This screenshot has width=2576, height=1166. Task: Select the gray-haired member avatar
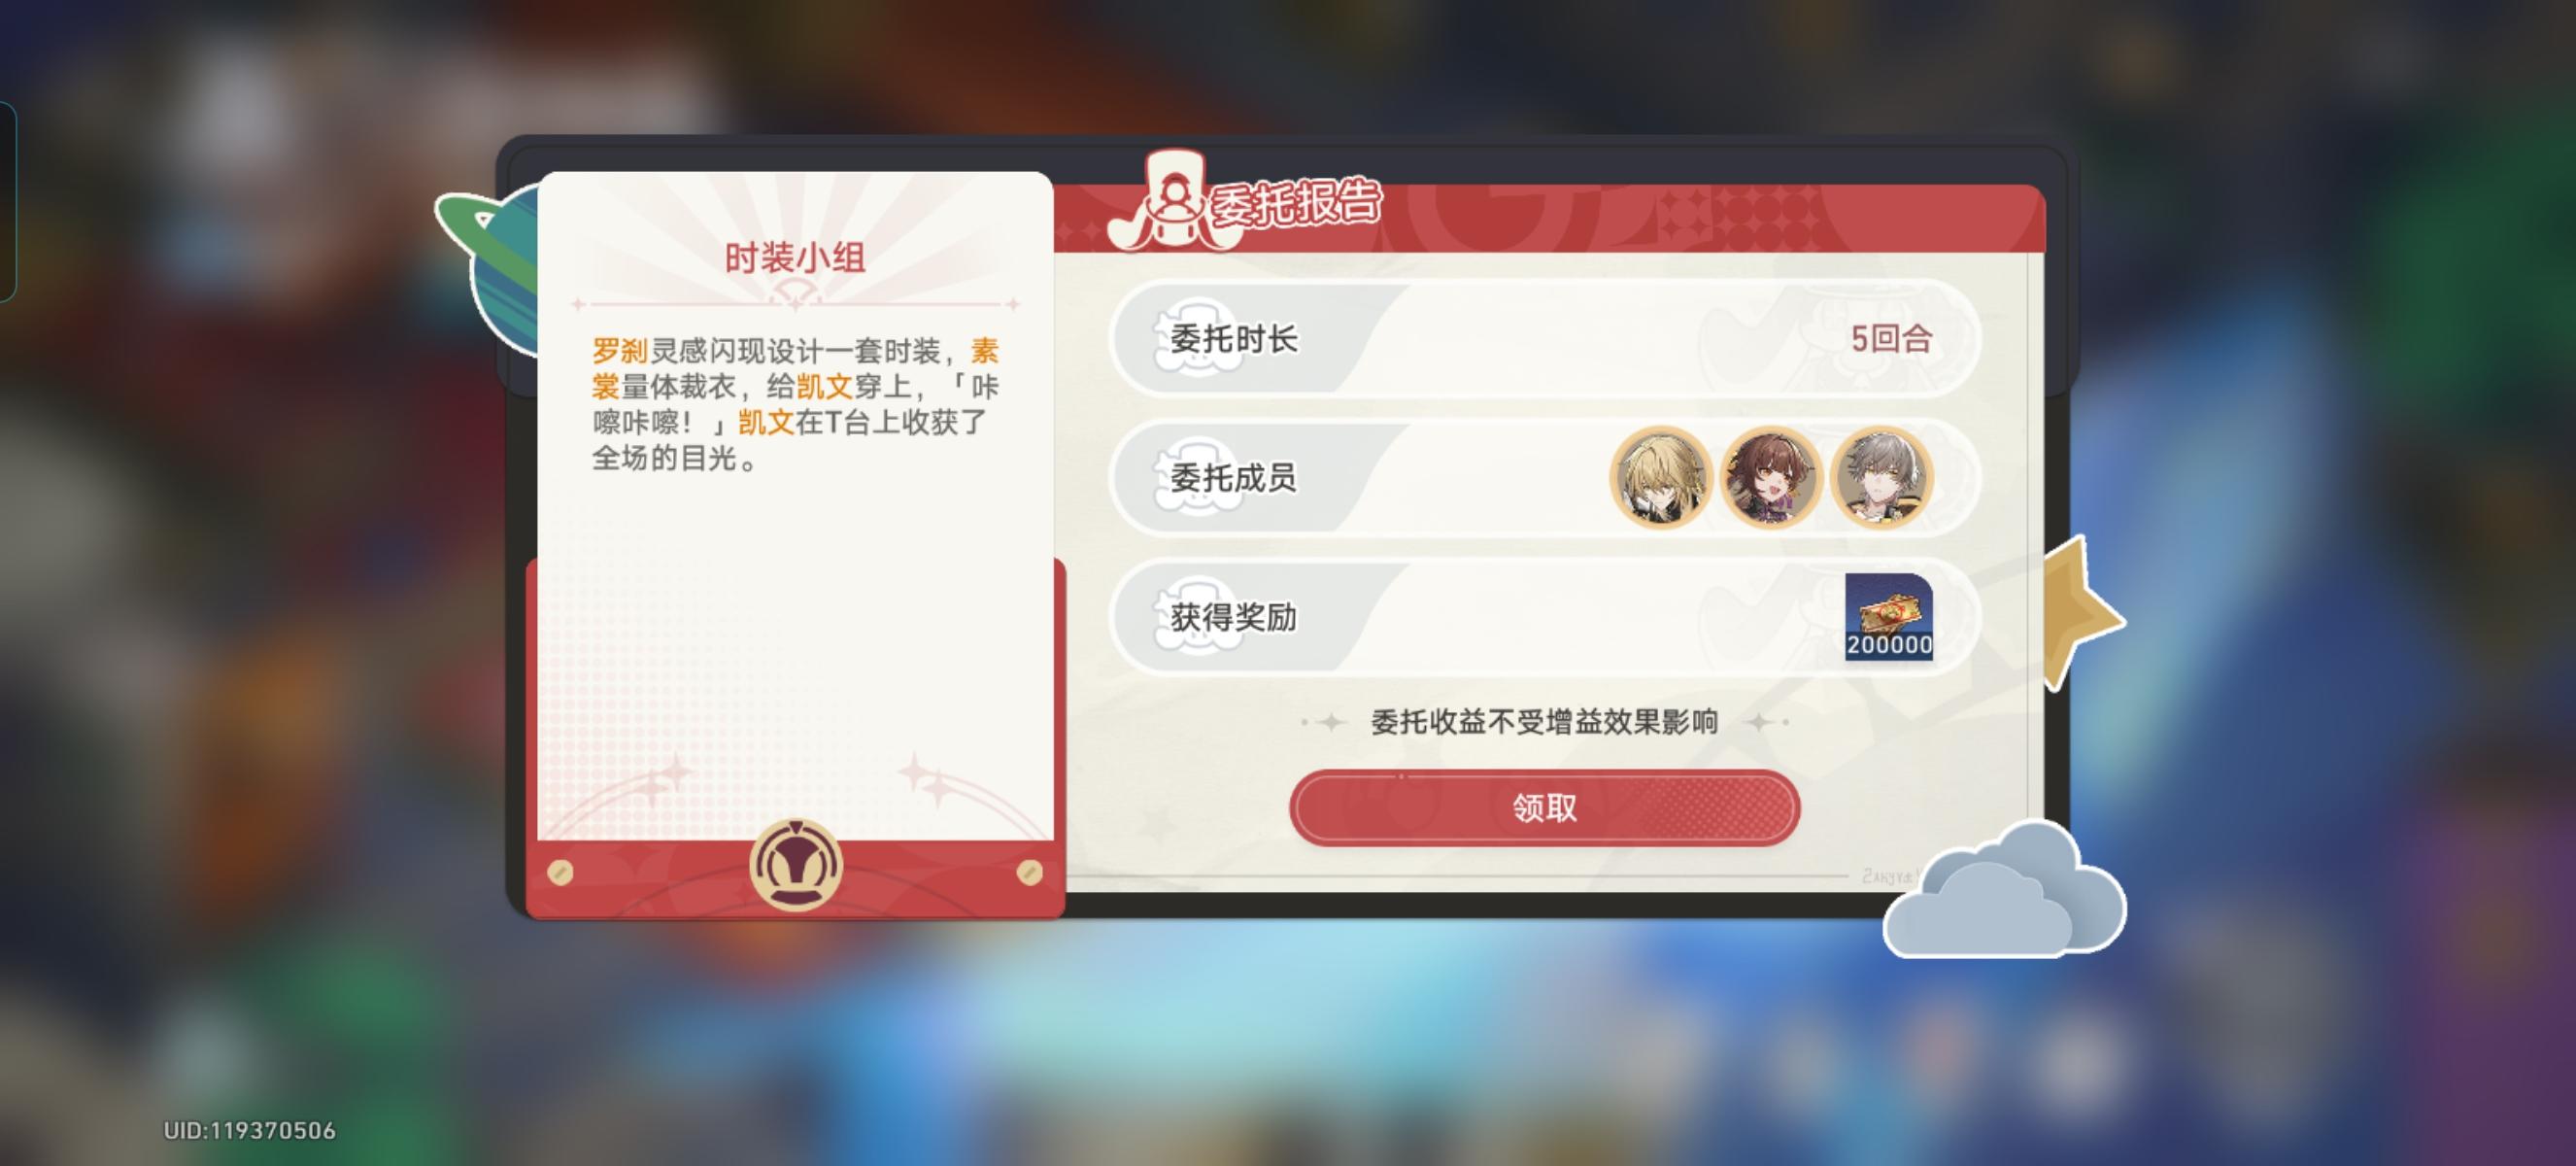tap(1881, 478)
